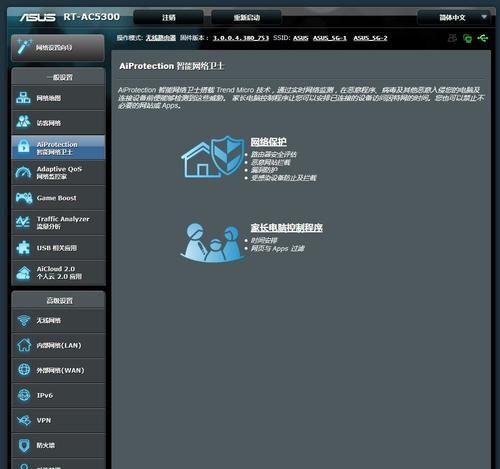The width and height of the screenshot is (500, 469).
Task: Open the 简体中文 language dropdown
Action: (x=454, y=17)
